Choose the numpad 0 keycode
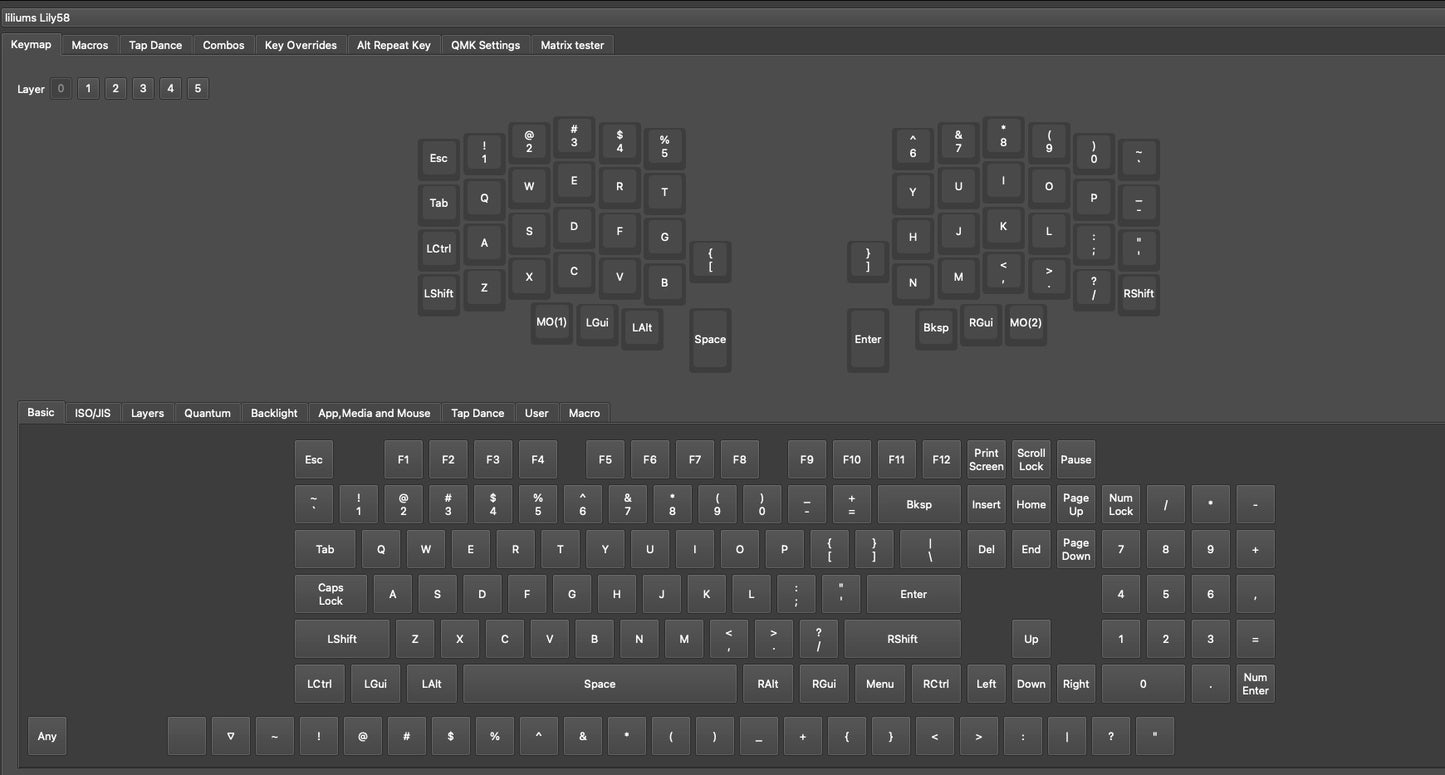The width and height of the screenshot is (1445, 775). point(1143,684)
